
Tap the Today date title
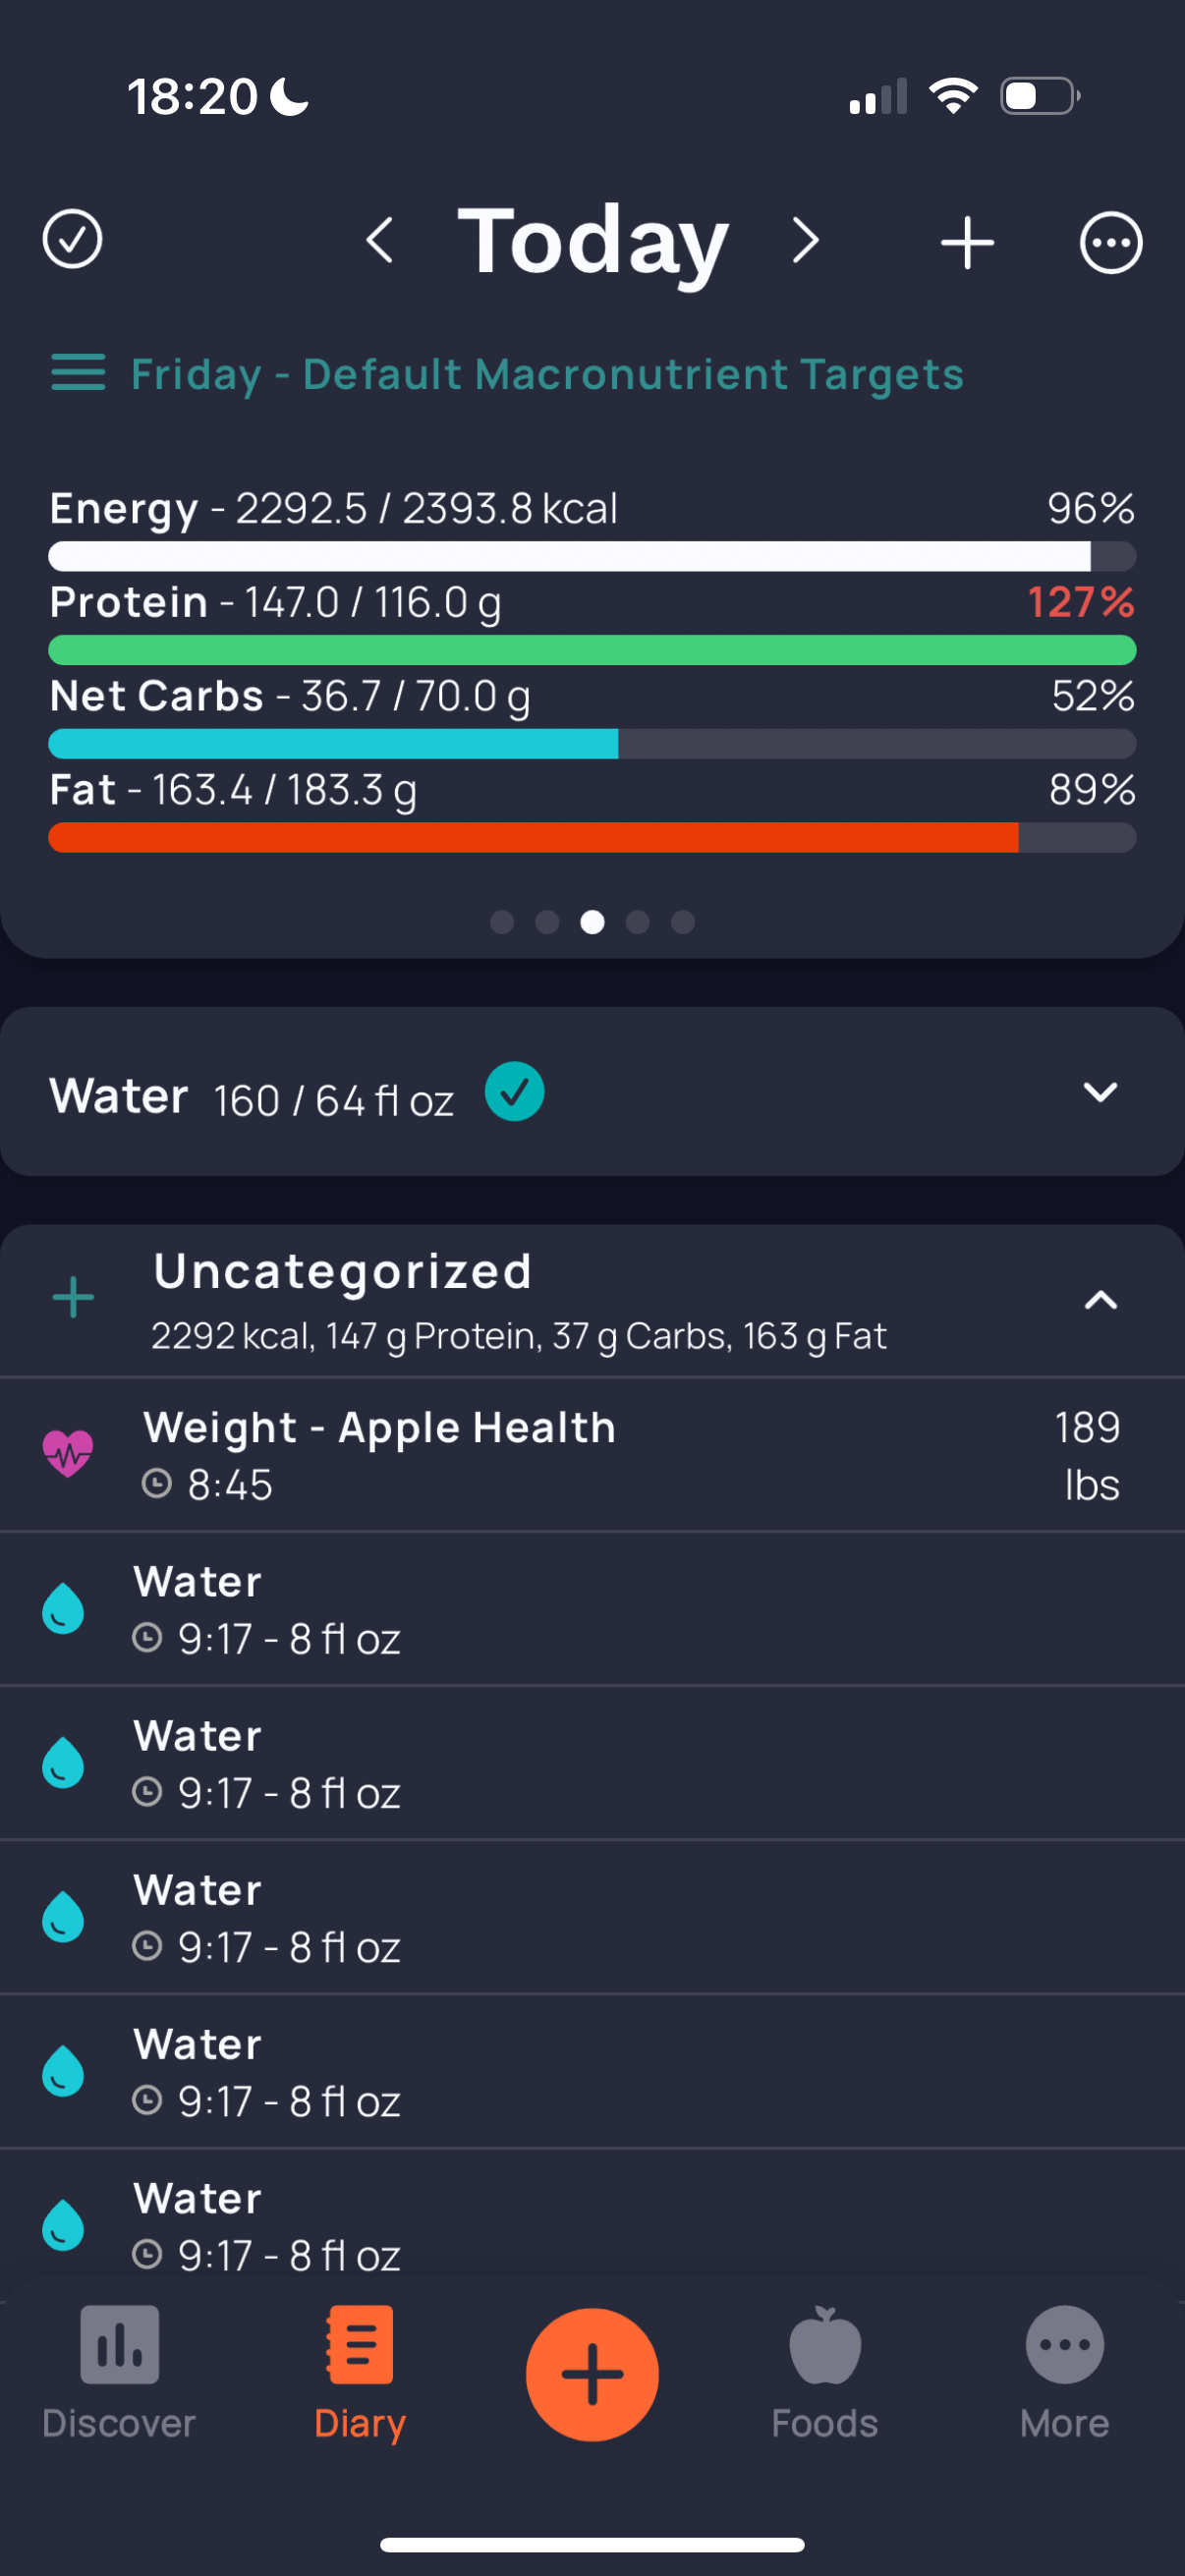click(x=592, y=241)
